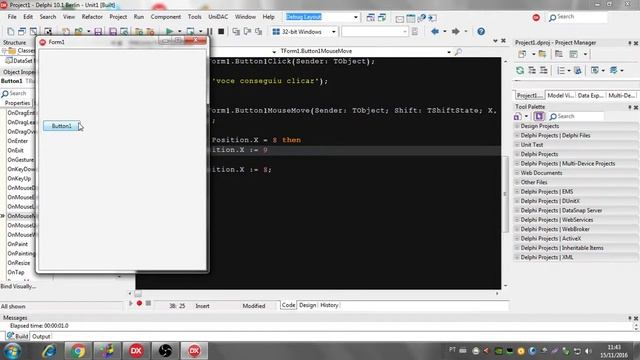Screen dimensions: 640x360
Task: Expand Delphi Projects | WebServices category
Action: click(x=517, y=220)
